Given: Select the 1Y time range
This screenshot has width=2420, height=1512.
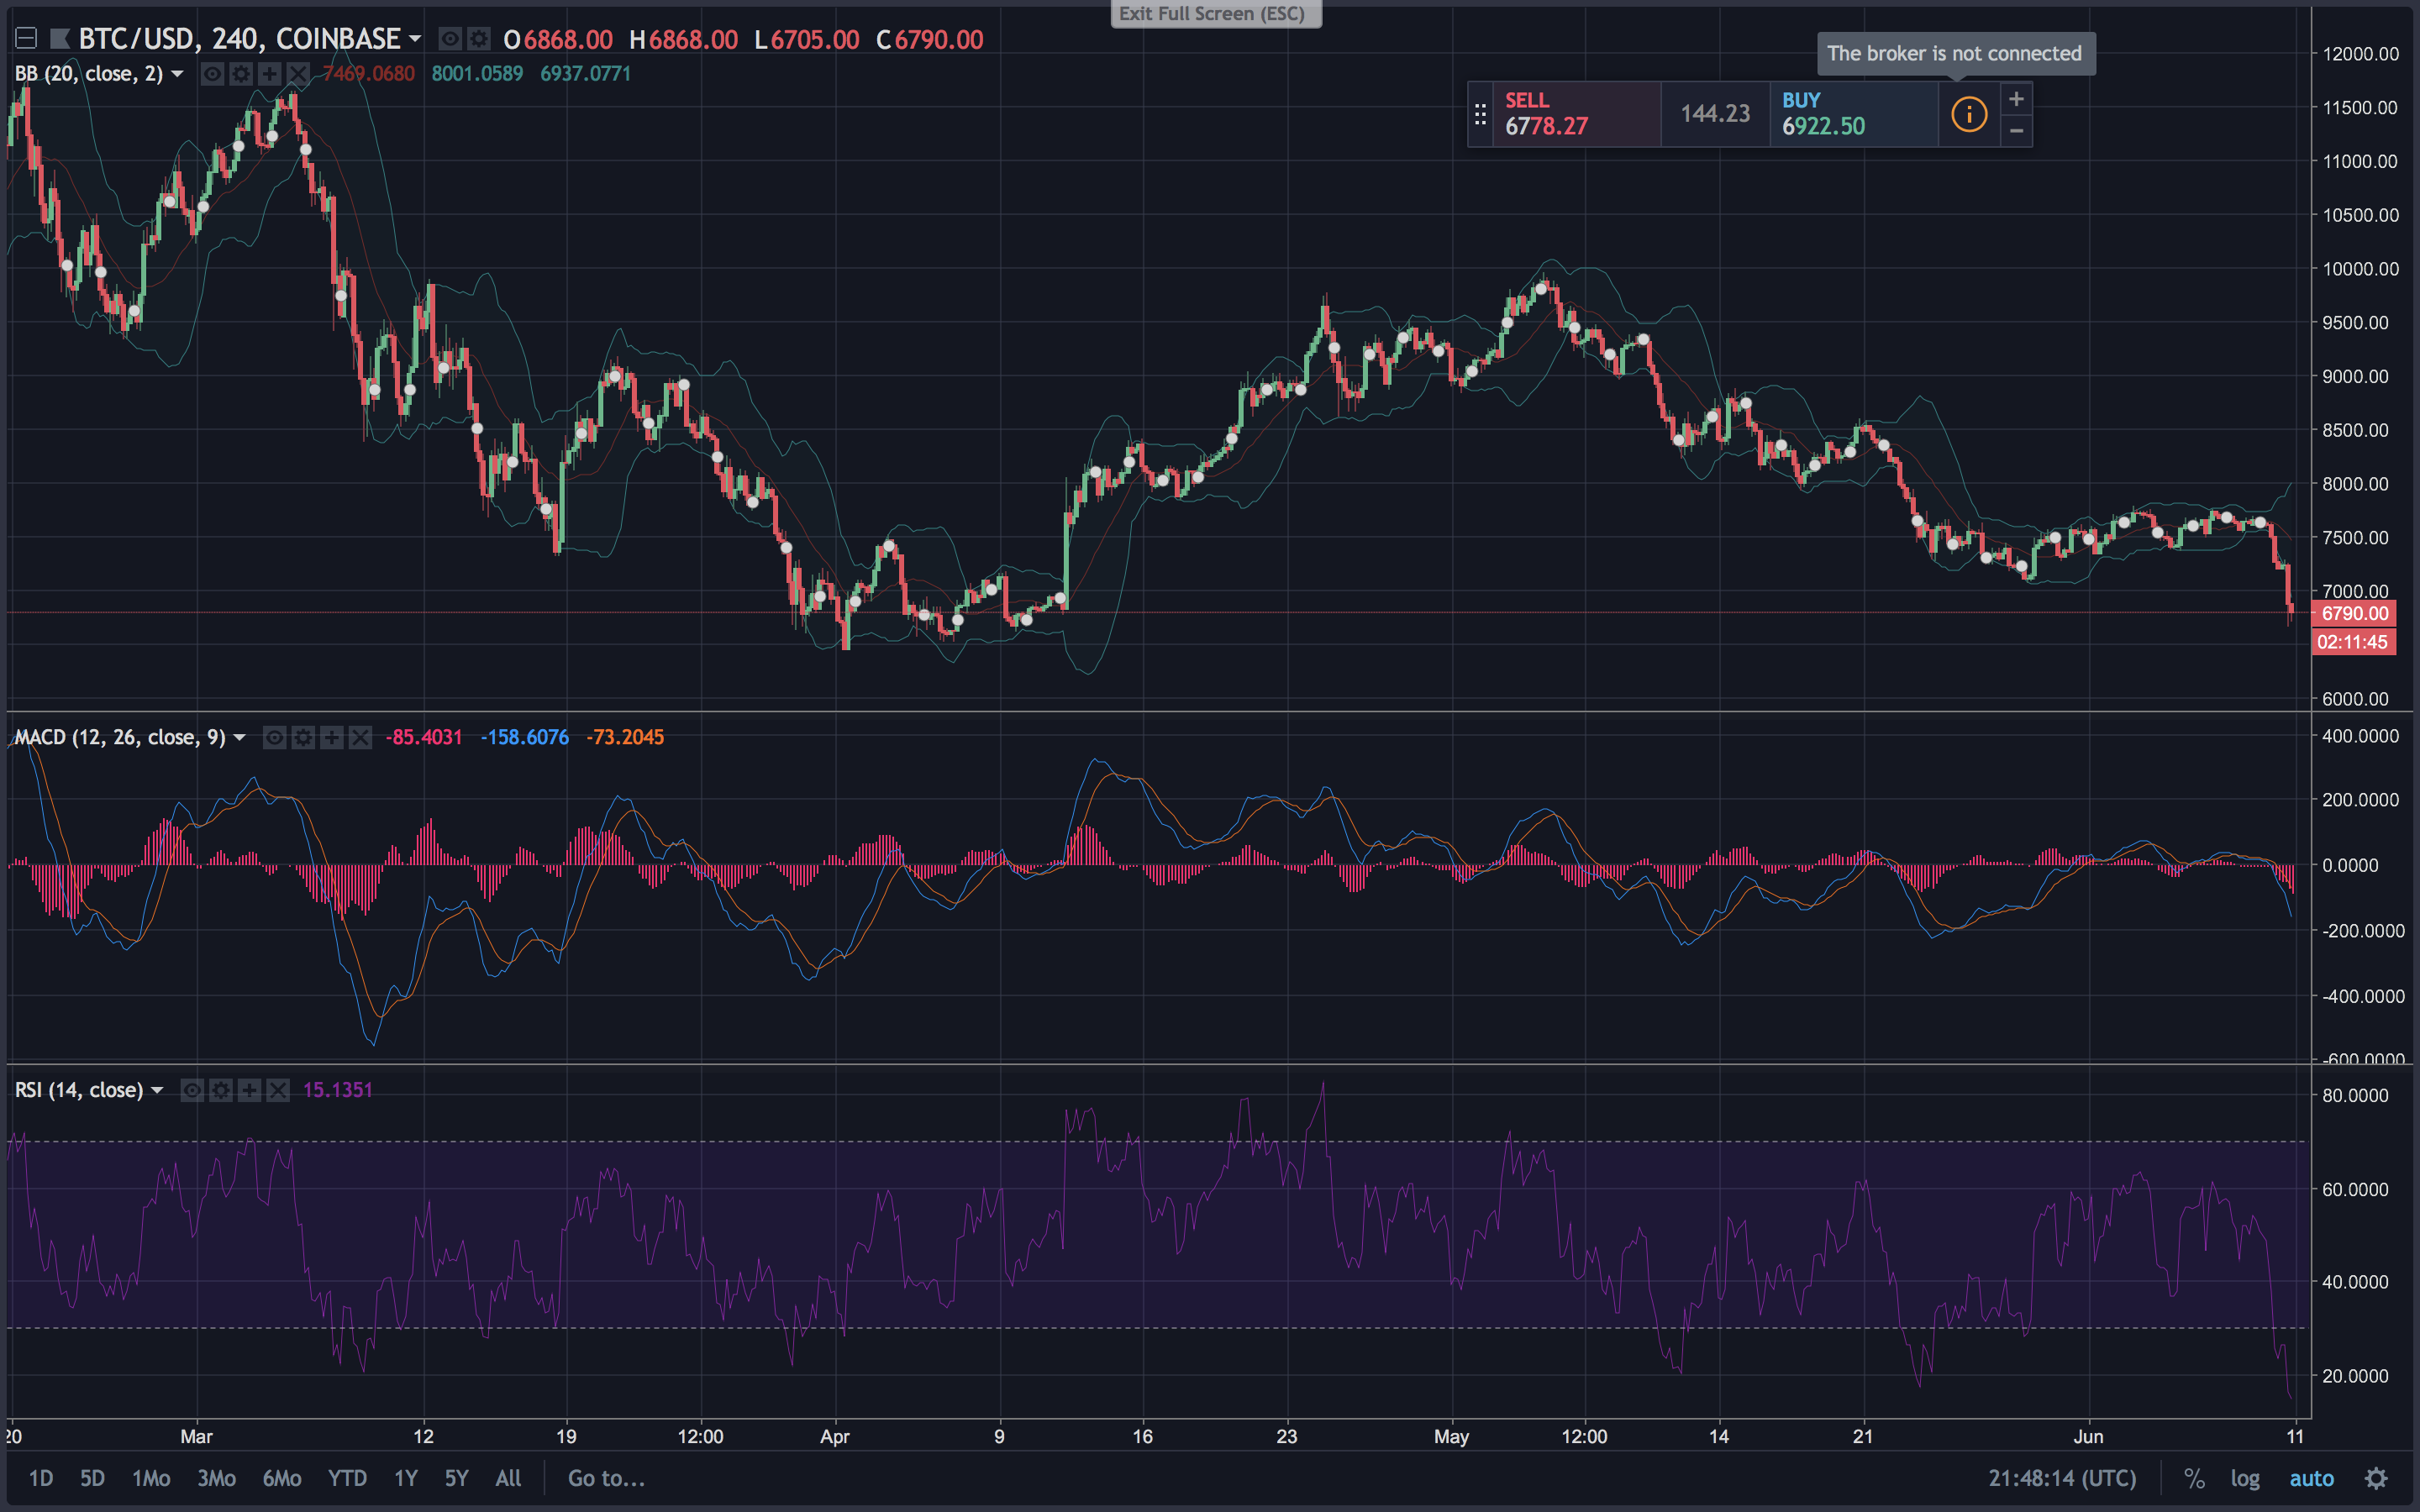Looking at the screenshot, I should [405, 1478].
